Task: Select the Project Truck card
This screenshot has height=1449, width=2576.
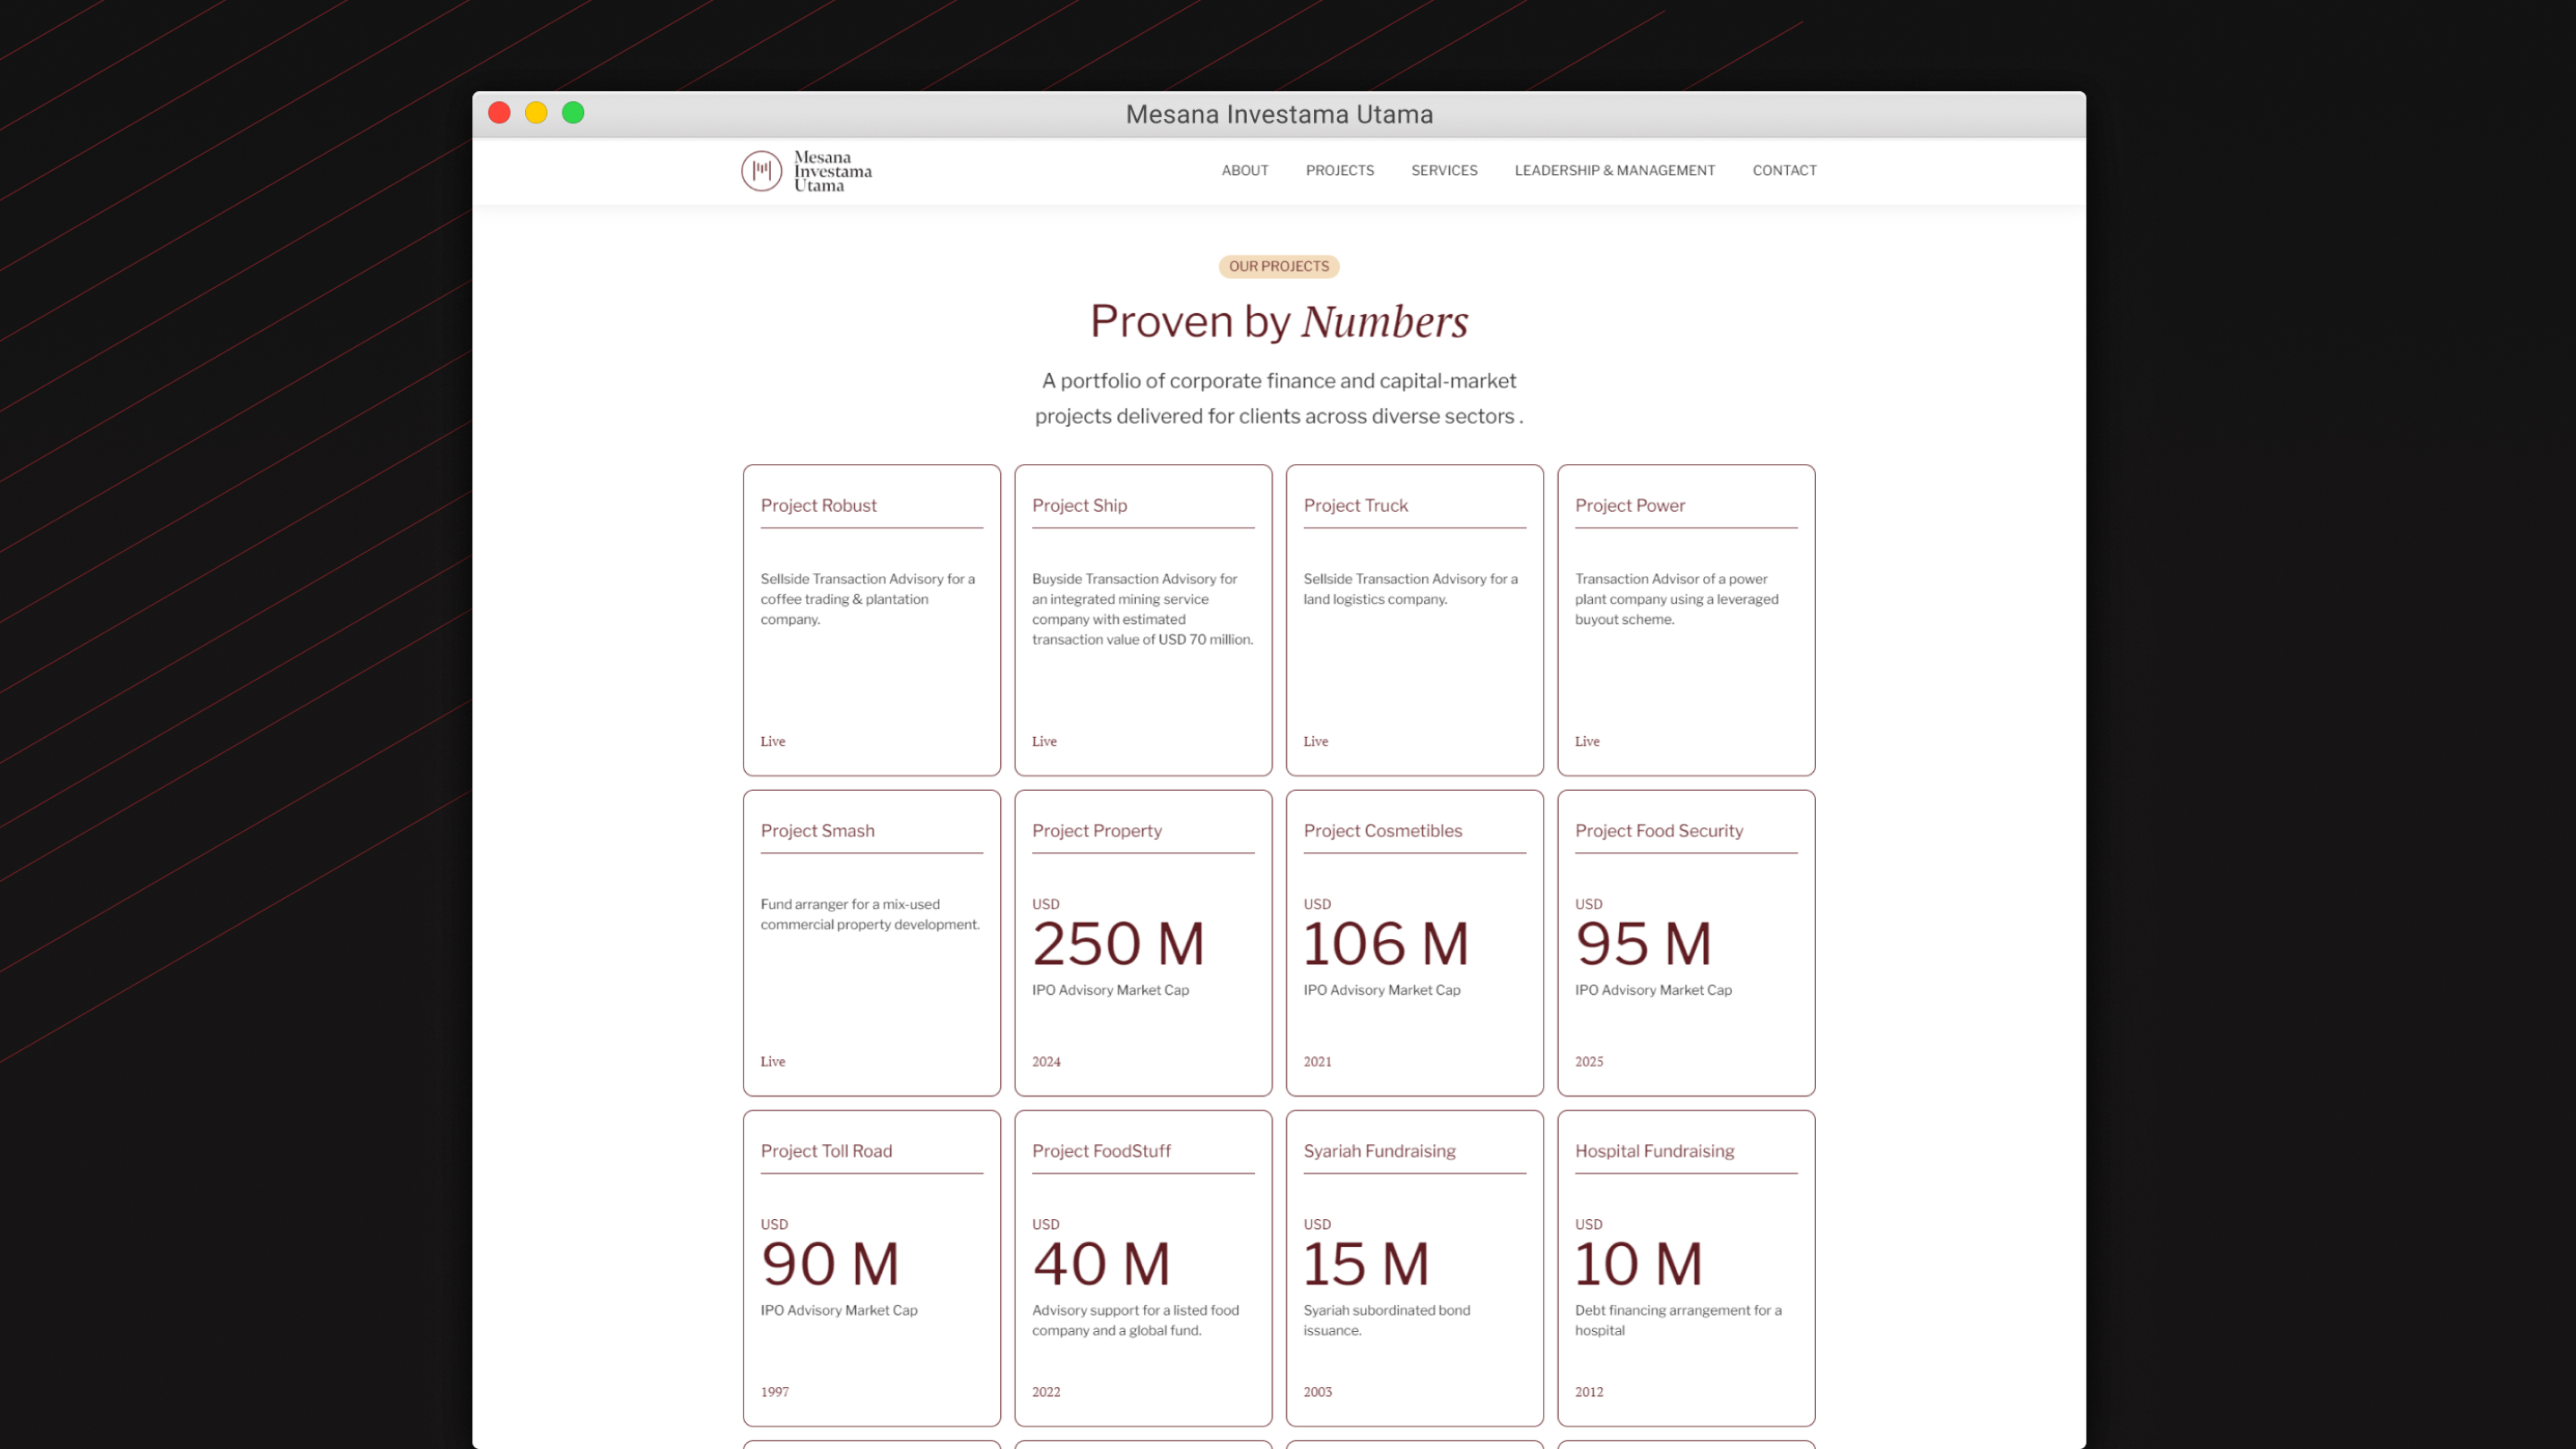Action: point(1414,620)
